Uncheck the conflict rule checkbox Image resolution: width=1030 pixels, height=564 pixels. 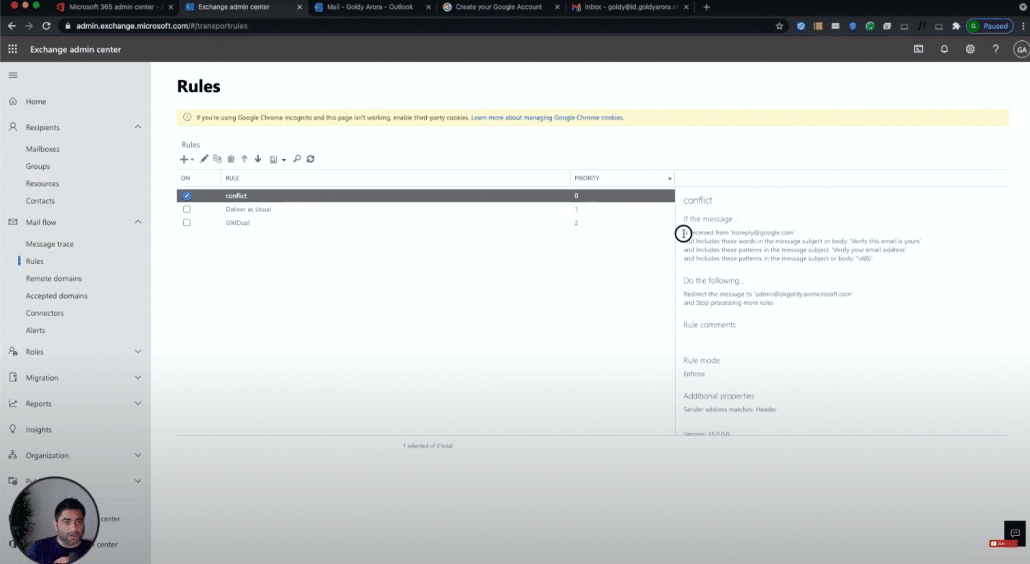187,196
